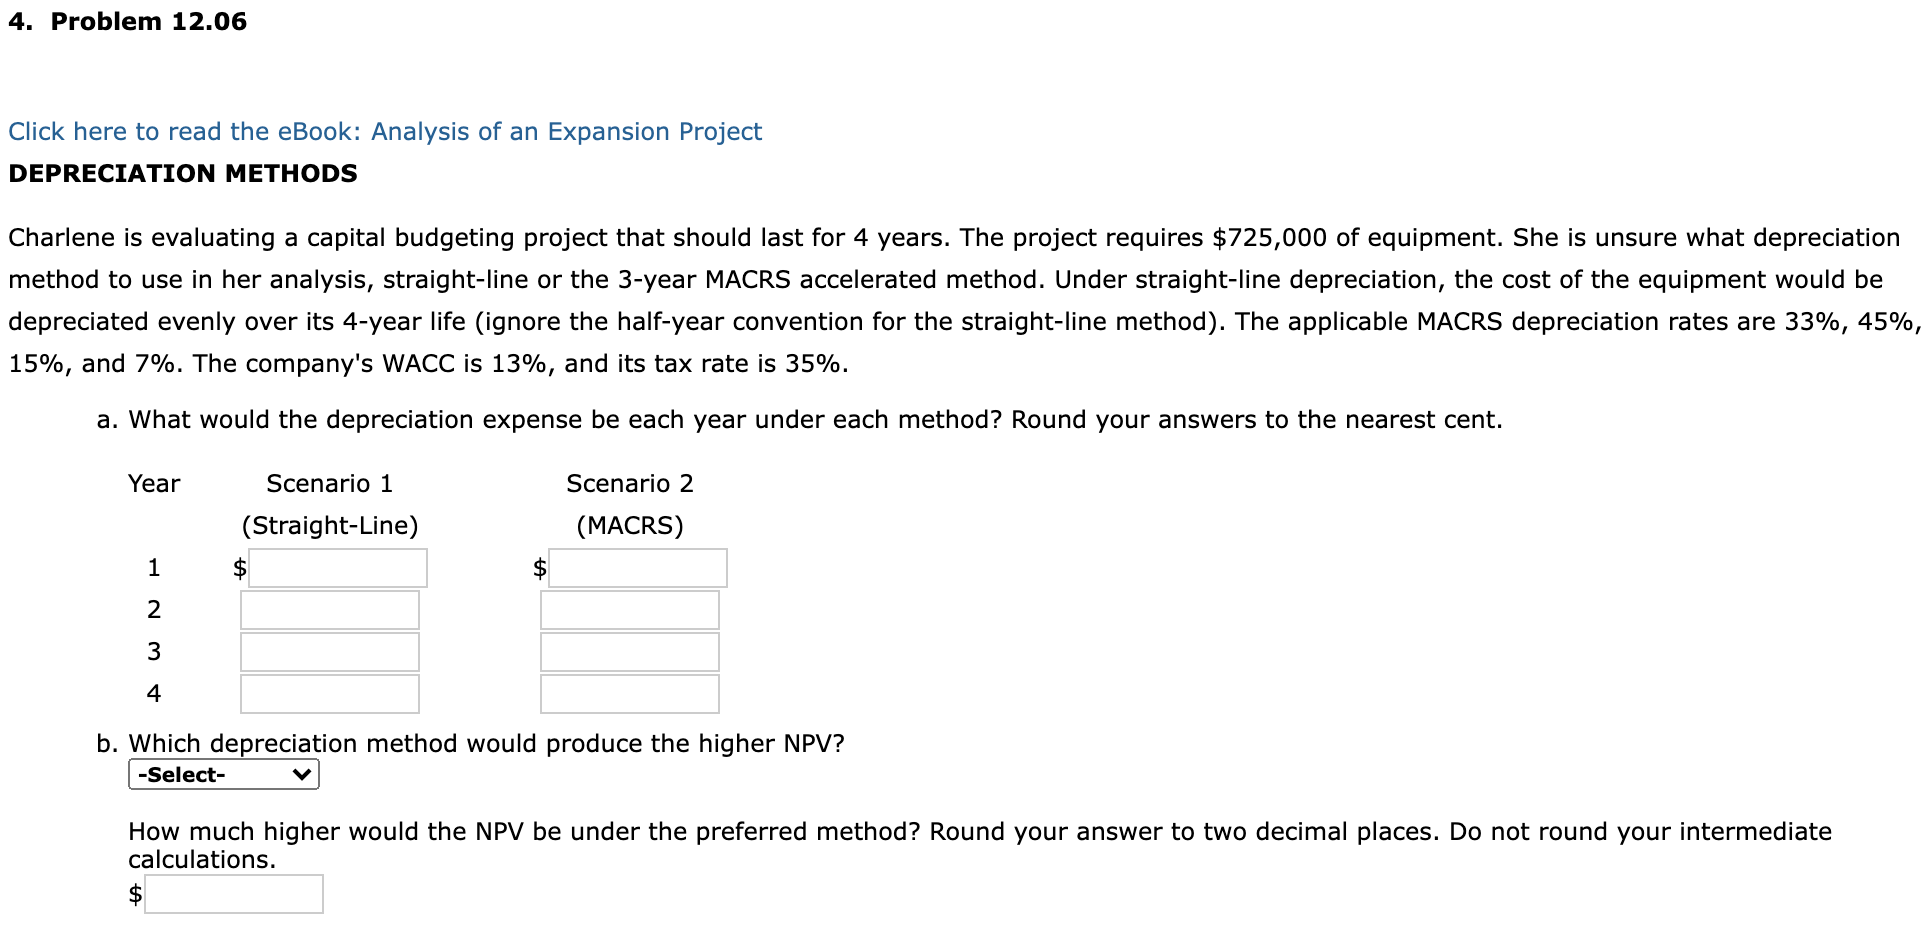Image resolution: width=1926 pixels, height=944 pixels.
Task: Select the Problem 12.06 heading
Action: 127,20
